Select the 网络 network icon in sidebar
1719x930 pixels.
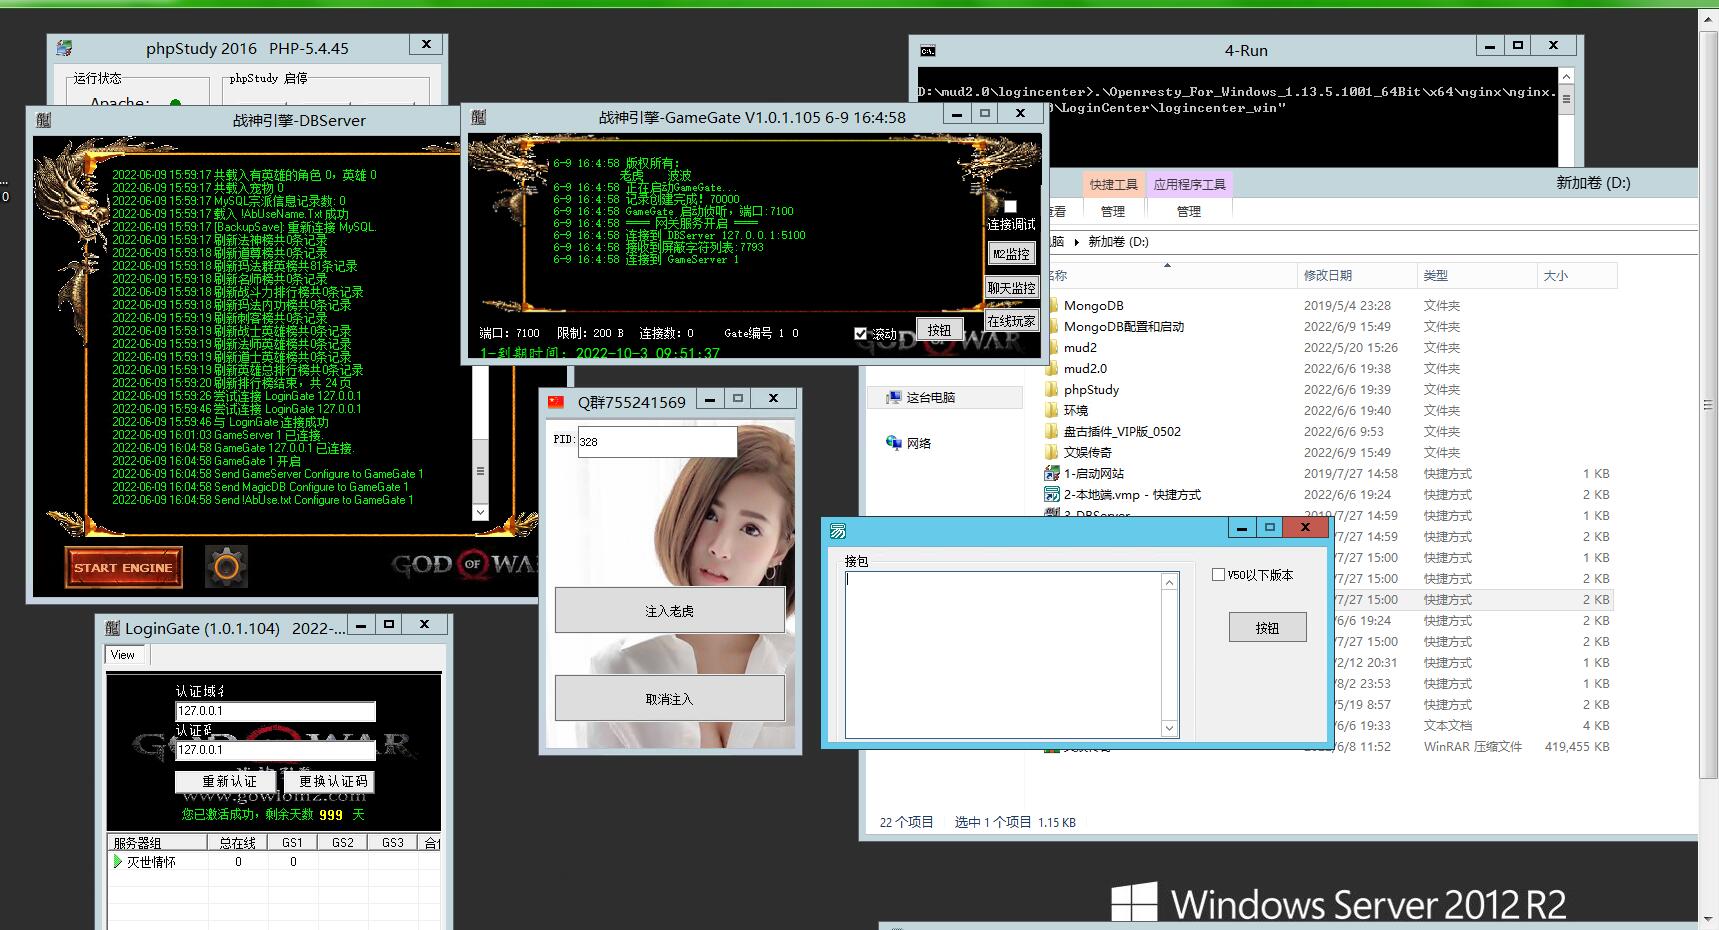click(x=894, y=443)
